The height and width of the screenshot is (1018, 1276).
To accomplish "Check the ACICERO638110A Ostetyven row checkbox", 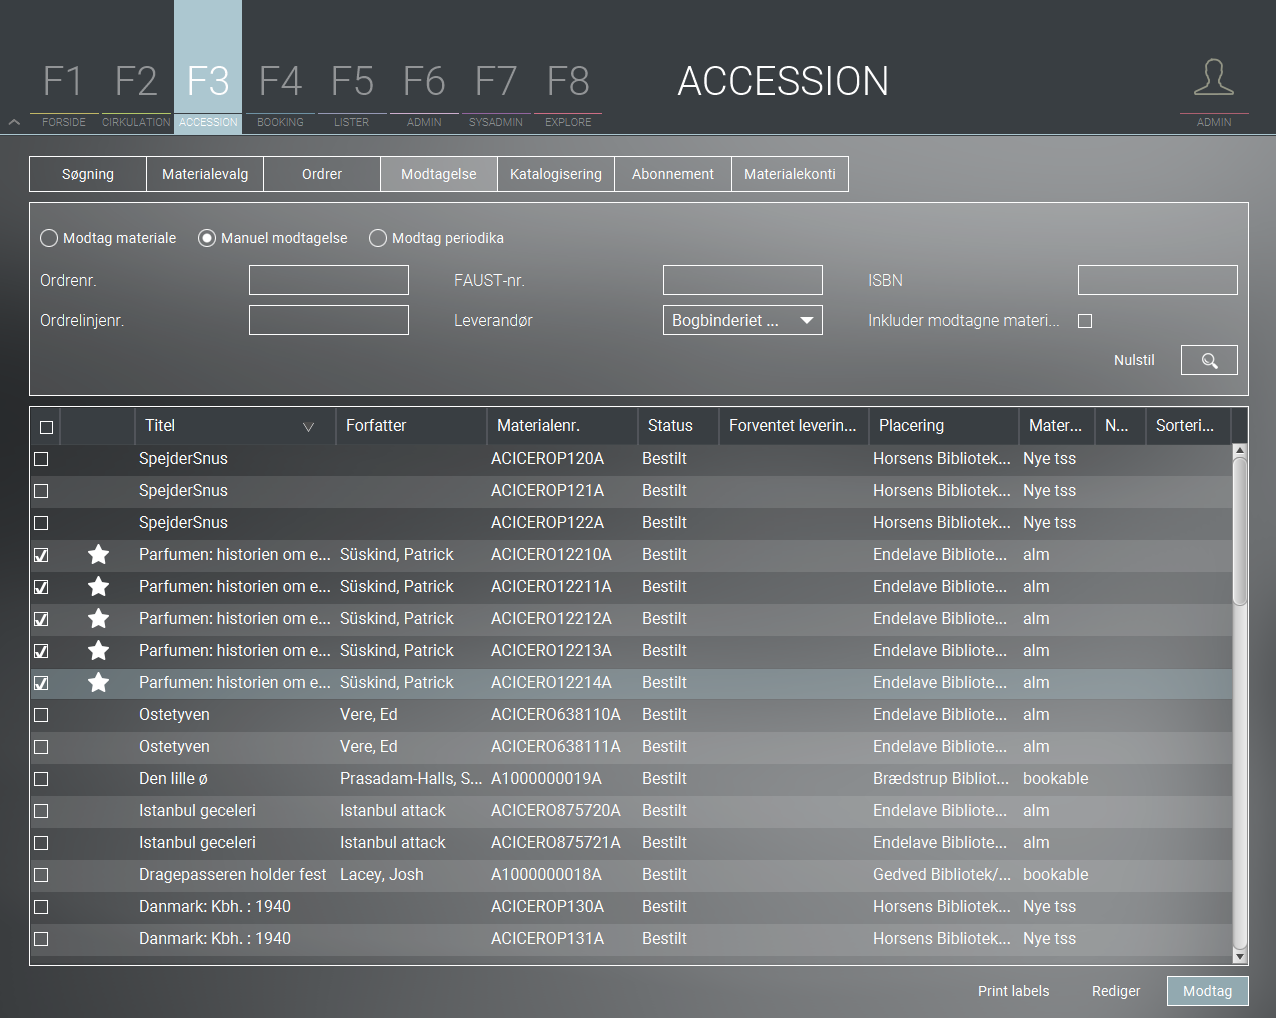I will [41, 715].
